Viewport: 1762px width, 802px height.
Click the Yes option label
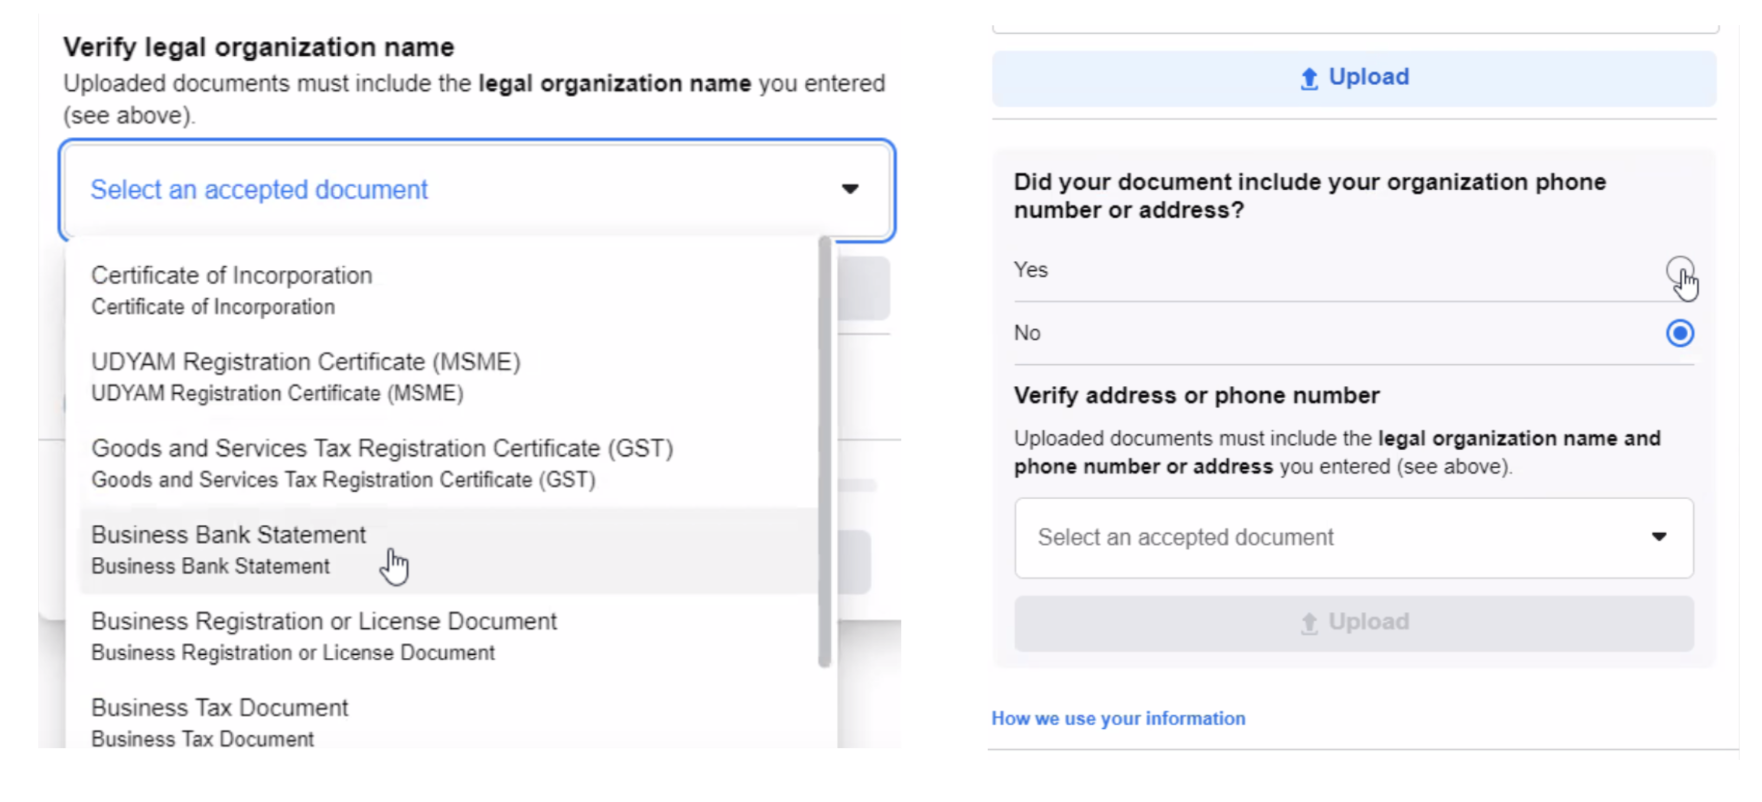coord(1031,270)
